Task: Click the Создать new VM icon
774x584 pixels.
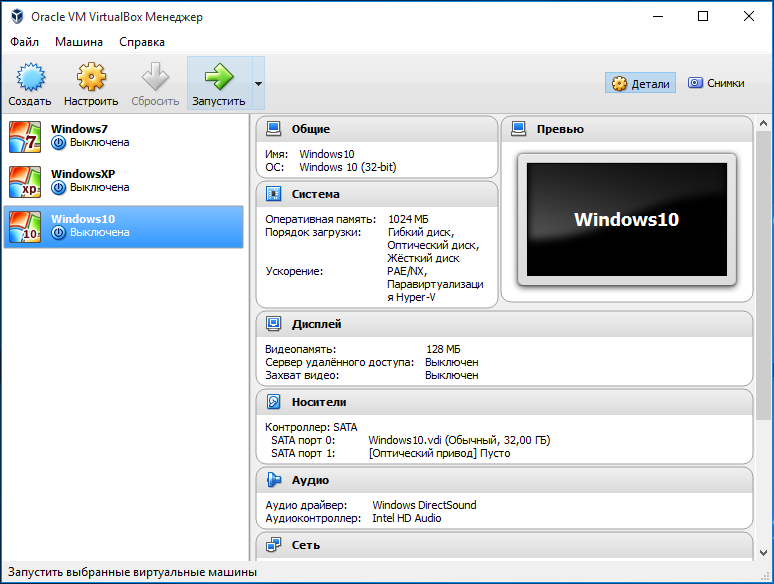Action: [x=30, y=77]
